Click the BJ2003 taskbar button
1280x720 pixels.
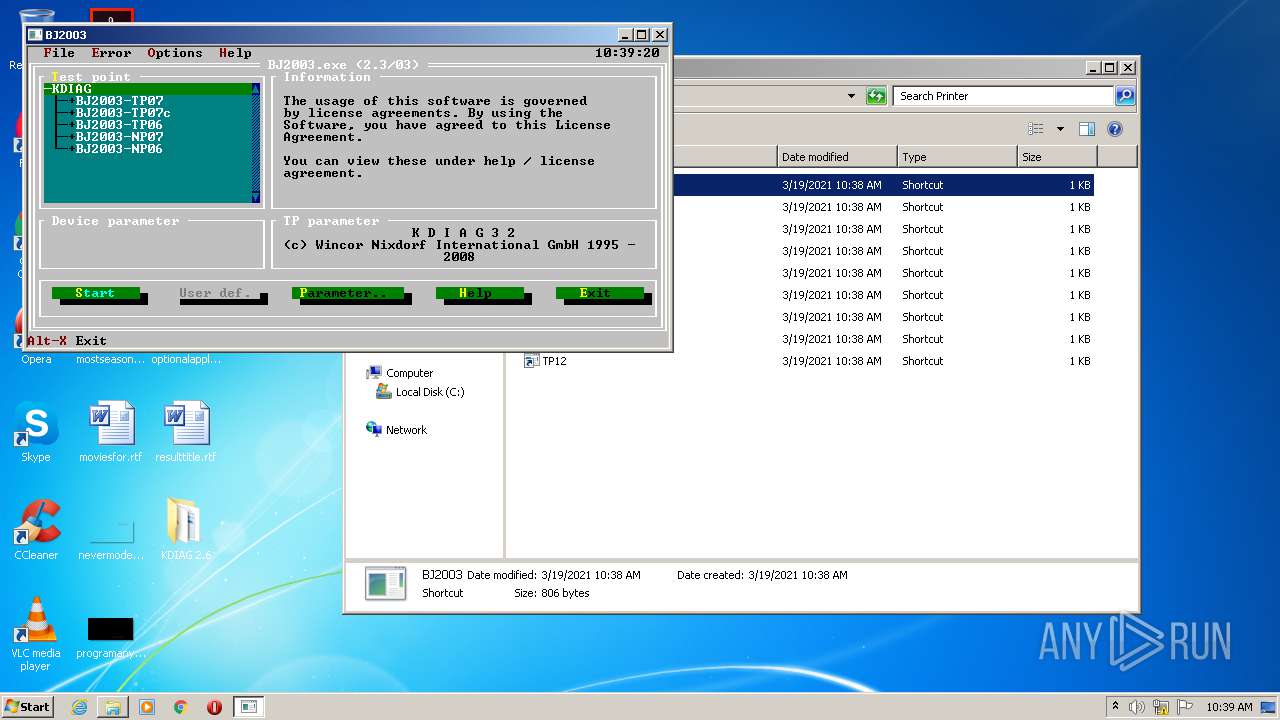tap(249, 707)
